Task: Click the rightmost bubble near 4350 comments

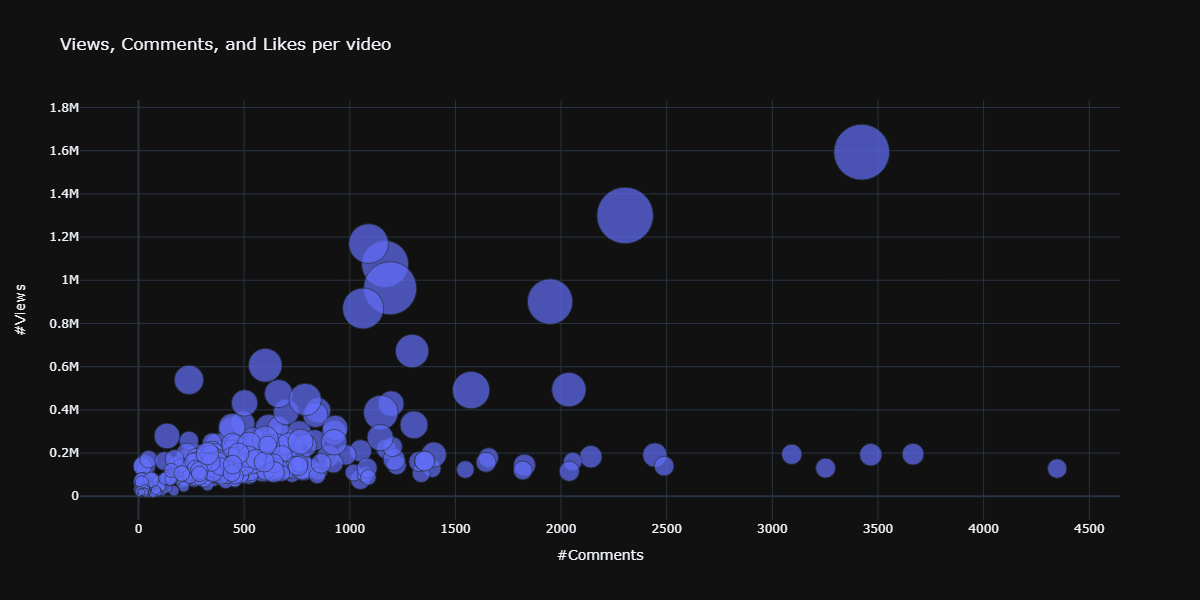Action: pyautogui.click(x=1057, y=468)
